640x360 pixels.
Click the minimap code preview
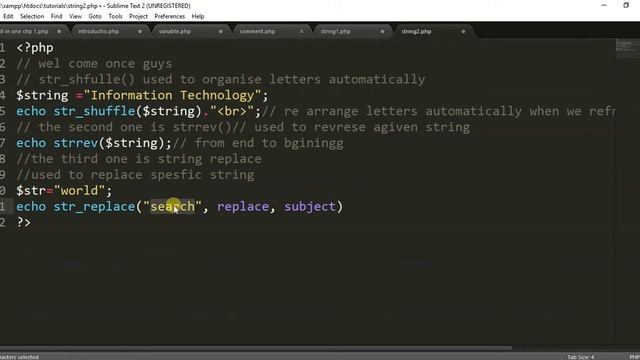tap(627, 48)
